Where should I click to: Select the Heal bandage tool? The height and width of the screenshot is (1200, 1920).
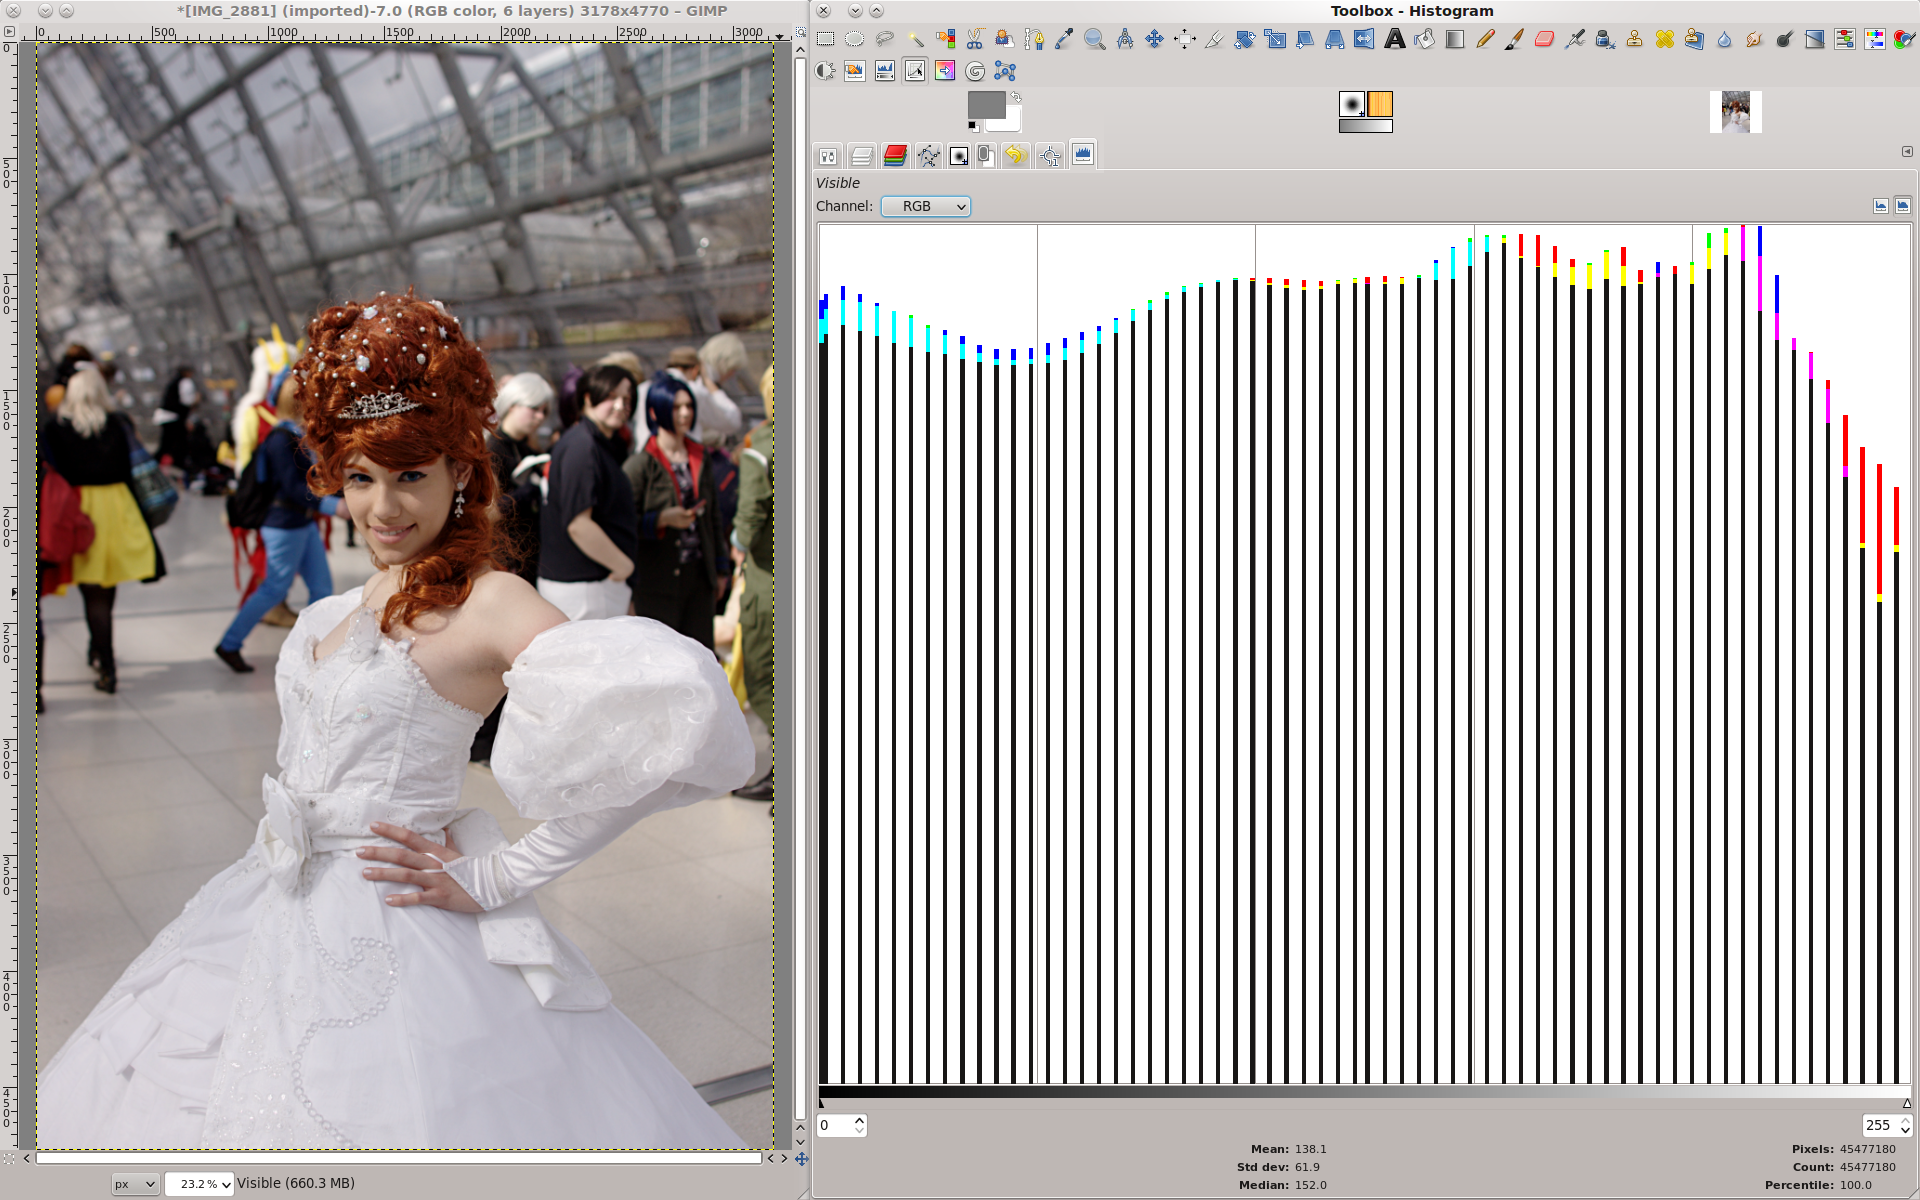[x=1664, y=39]
